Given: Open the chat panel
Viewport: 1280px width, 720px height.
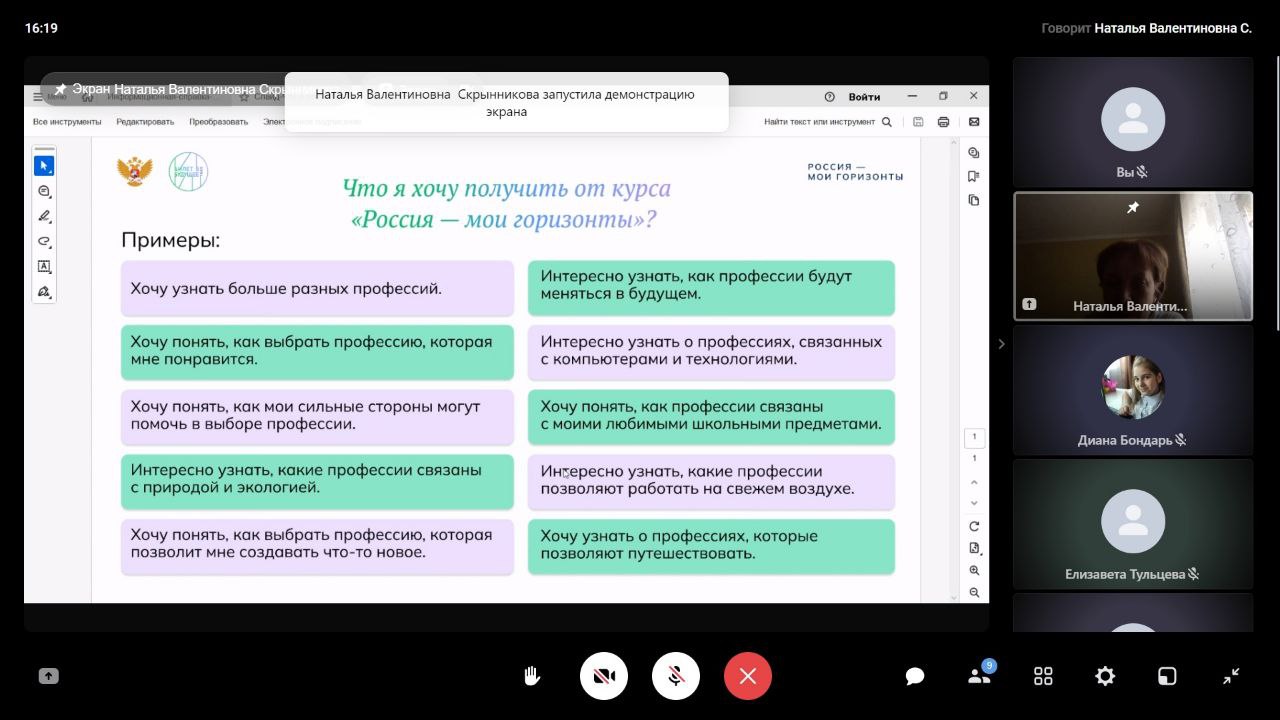Looking at the screenshot, I should click(x=915, y=676).
